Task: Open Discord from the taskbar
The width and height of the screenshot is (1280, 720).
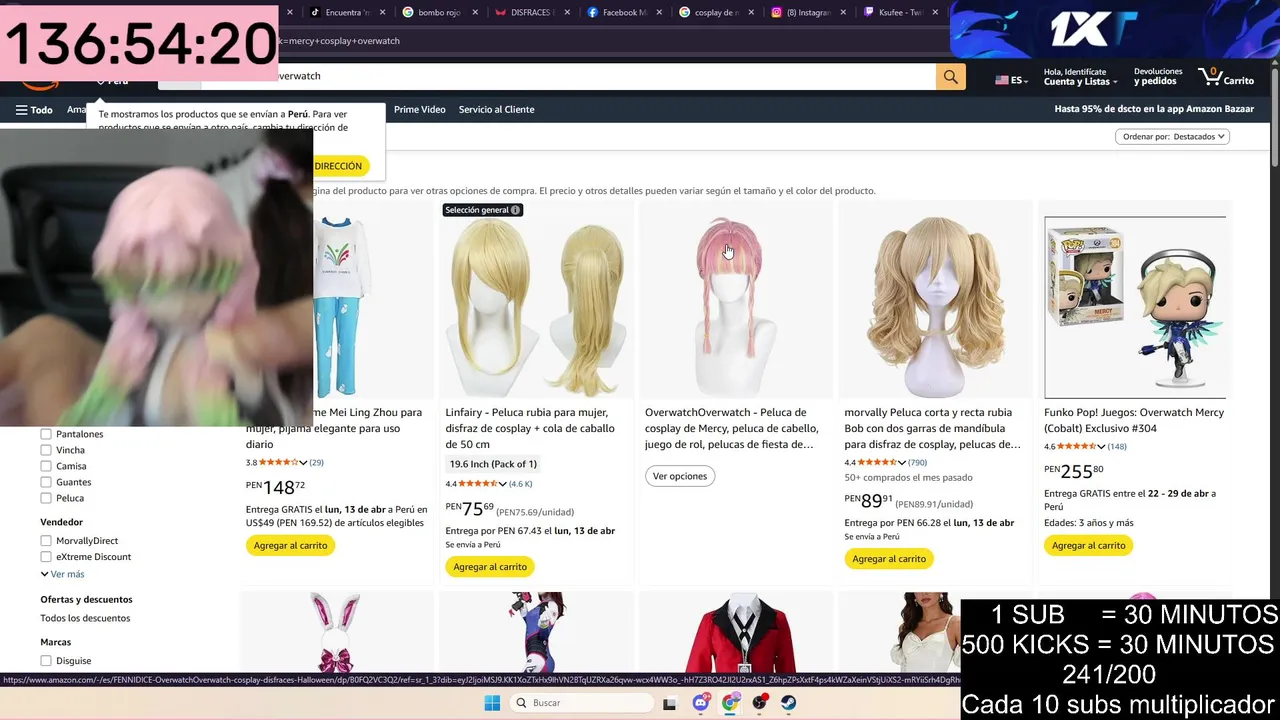Action: click(x=701, y=703)
